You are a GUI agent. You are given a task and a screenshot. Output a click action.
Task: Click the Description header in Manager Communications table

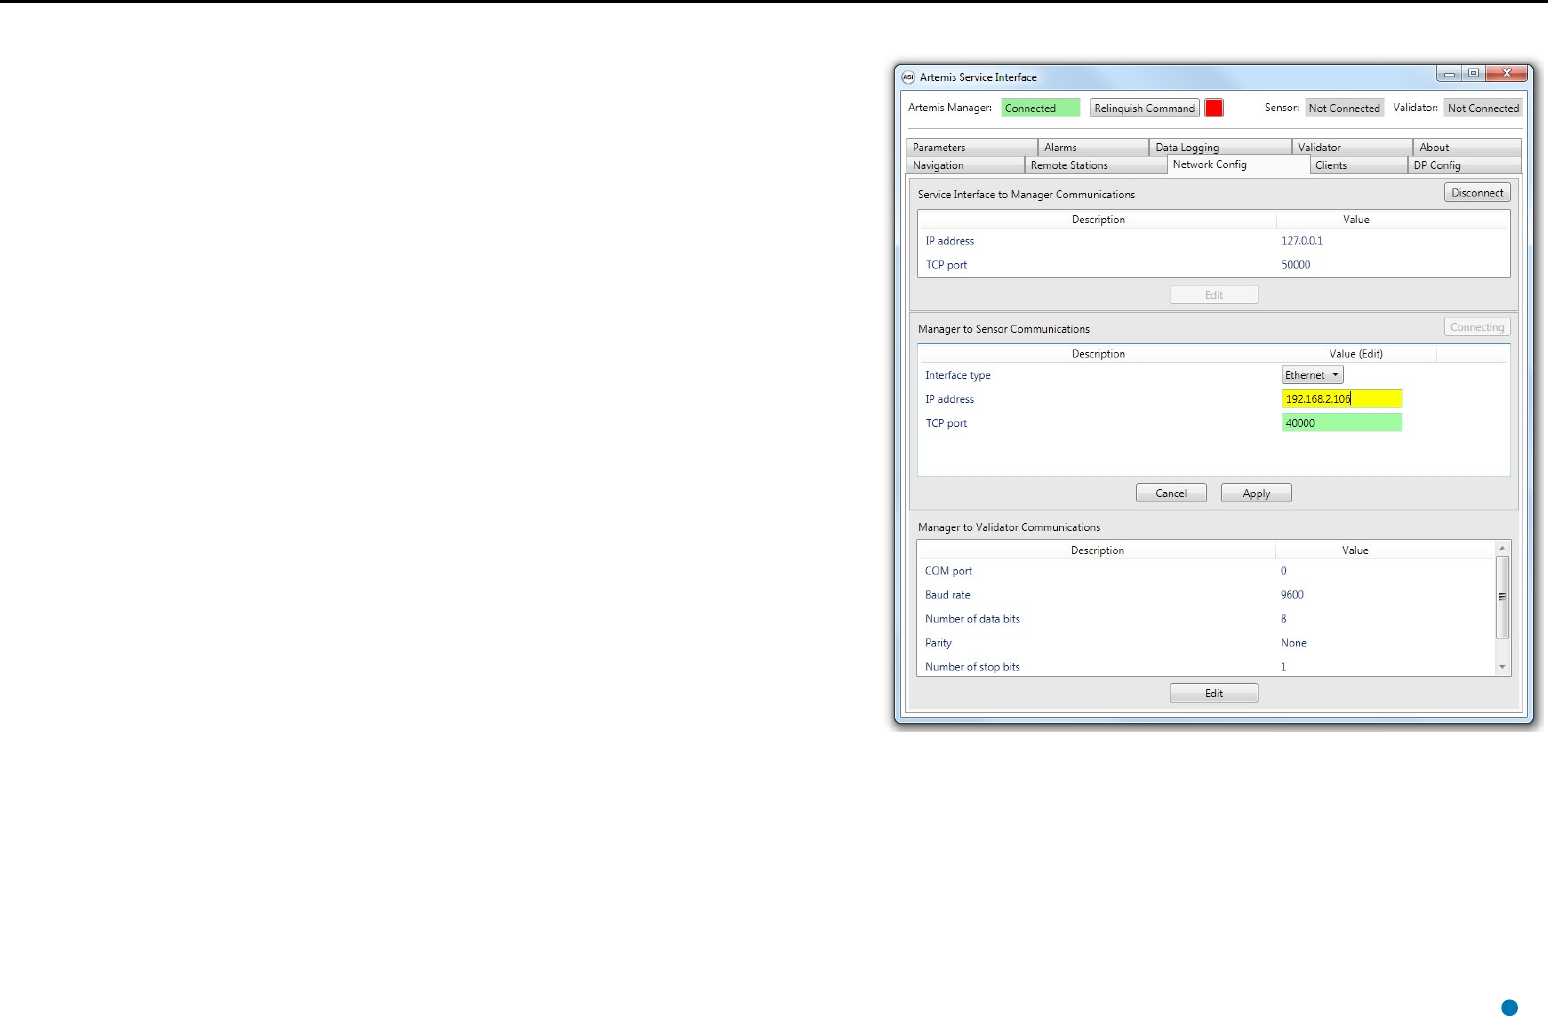point(1098,220)
